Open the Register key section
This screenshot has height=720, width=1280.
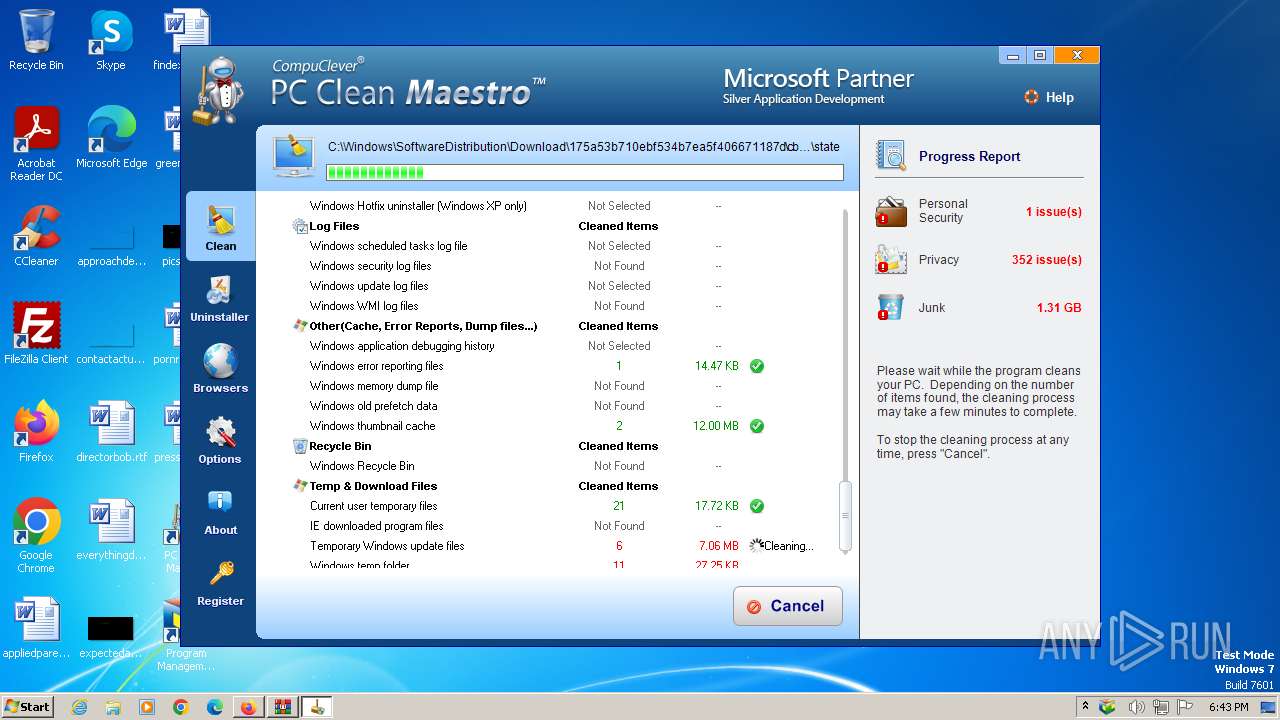pos(220,583)
